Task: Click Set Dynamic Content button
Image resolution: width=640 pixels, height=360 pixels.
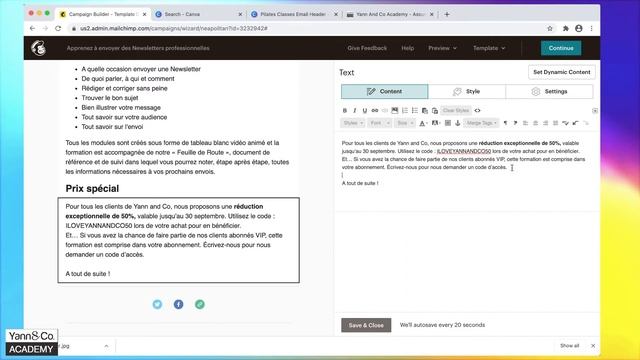Action: 561,72
